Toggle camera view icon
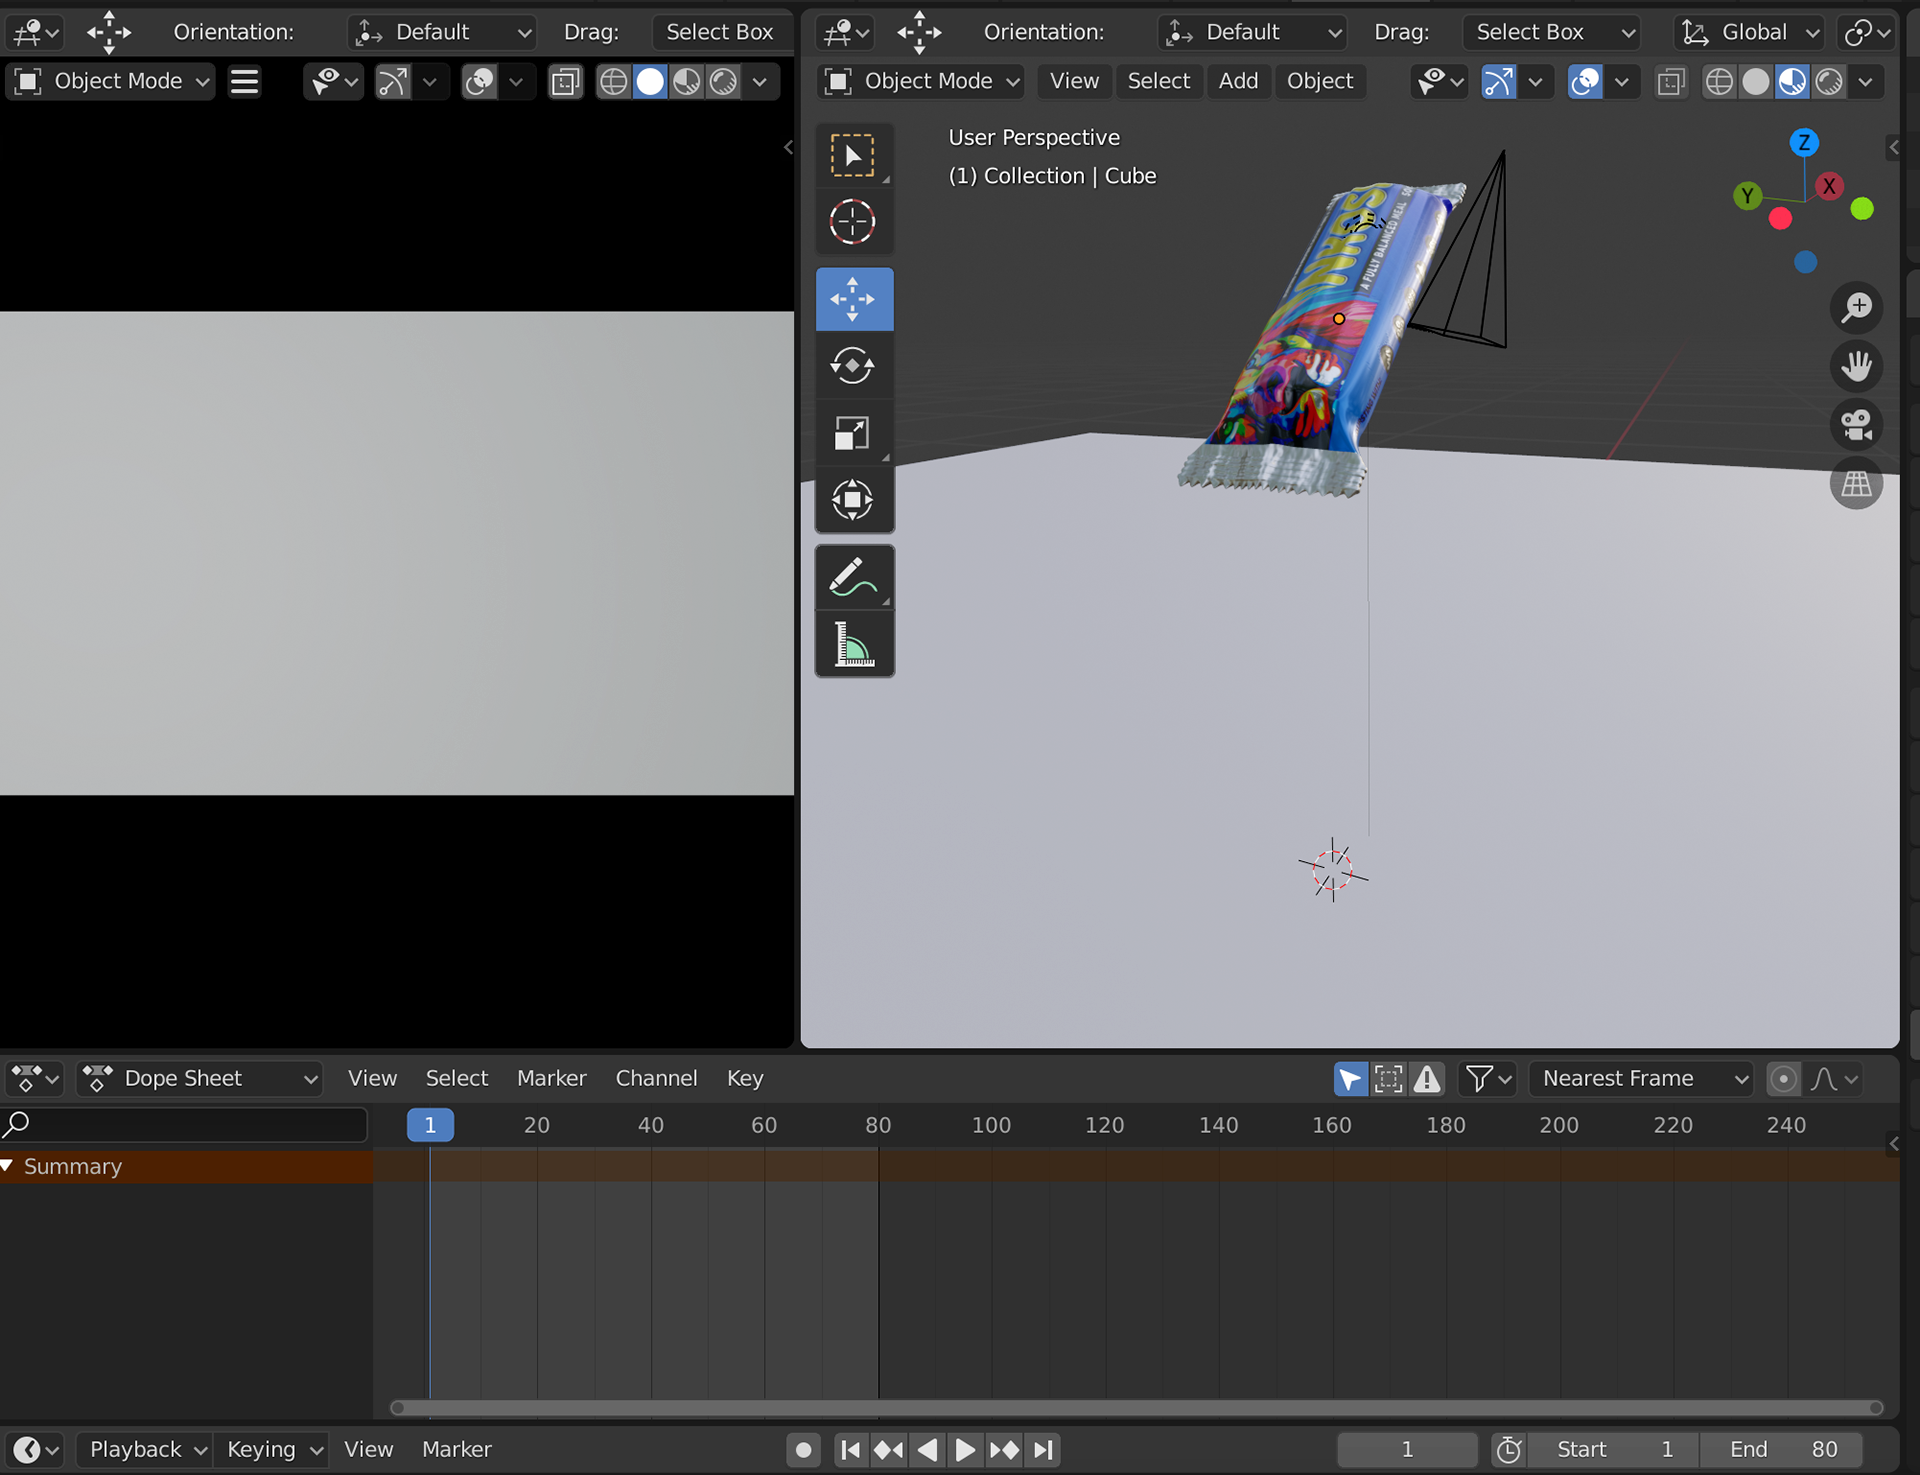Image resolution: width=1920 pixels, height=1475 pixels. (x=1857, y=425)
